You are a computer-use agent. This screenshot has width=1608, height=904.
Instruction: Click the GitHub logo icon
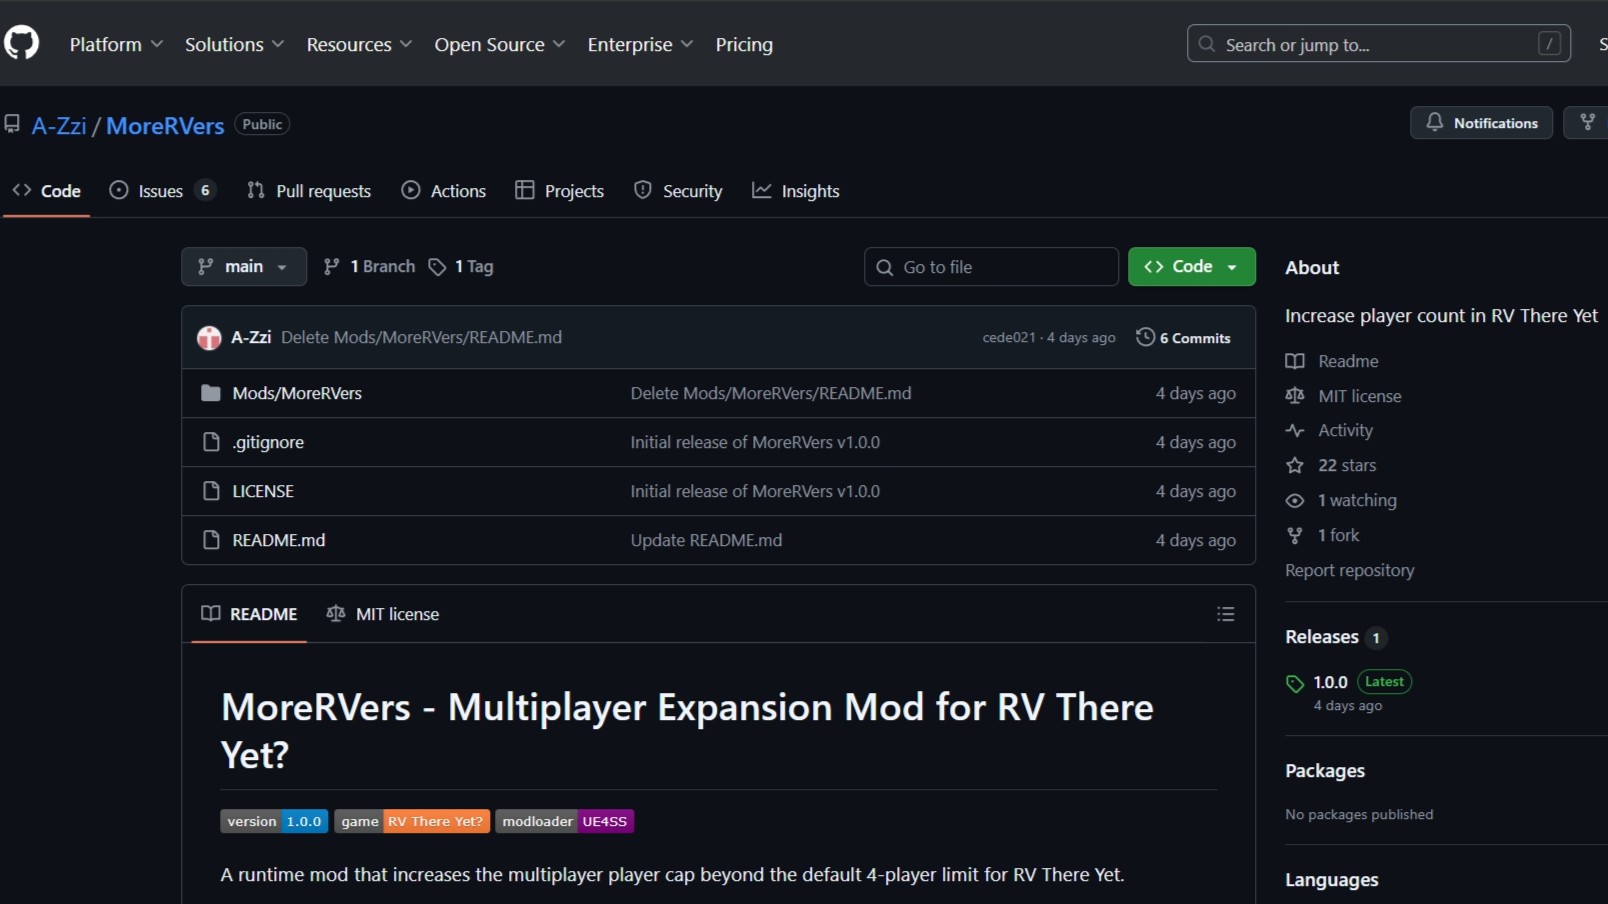[x=21, y=43]
